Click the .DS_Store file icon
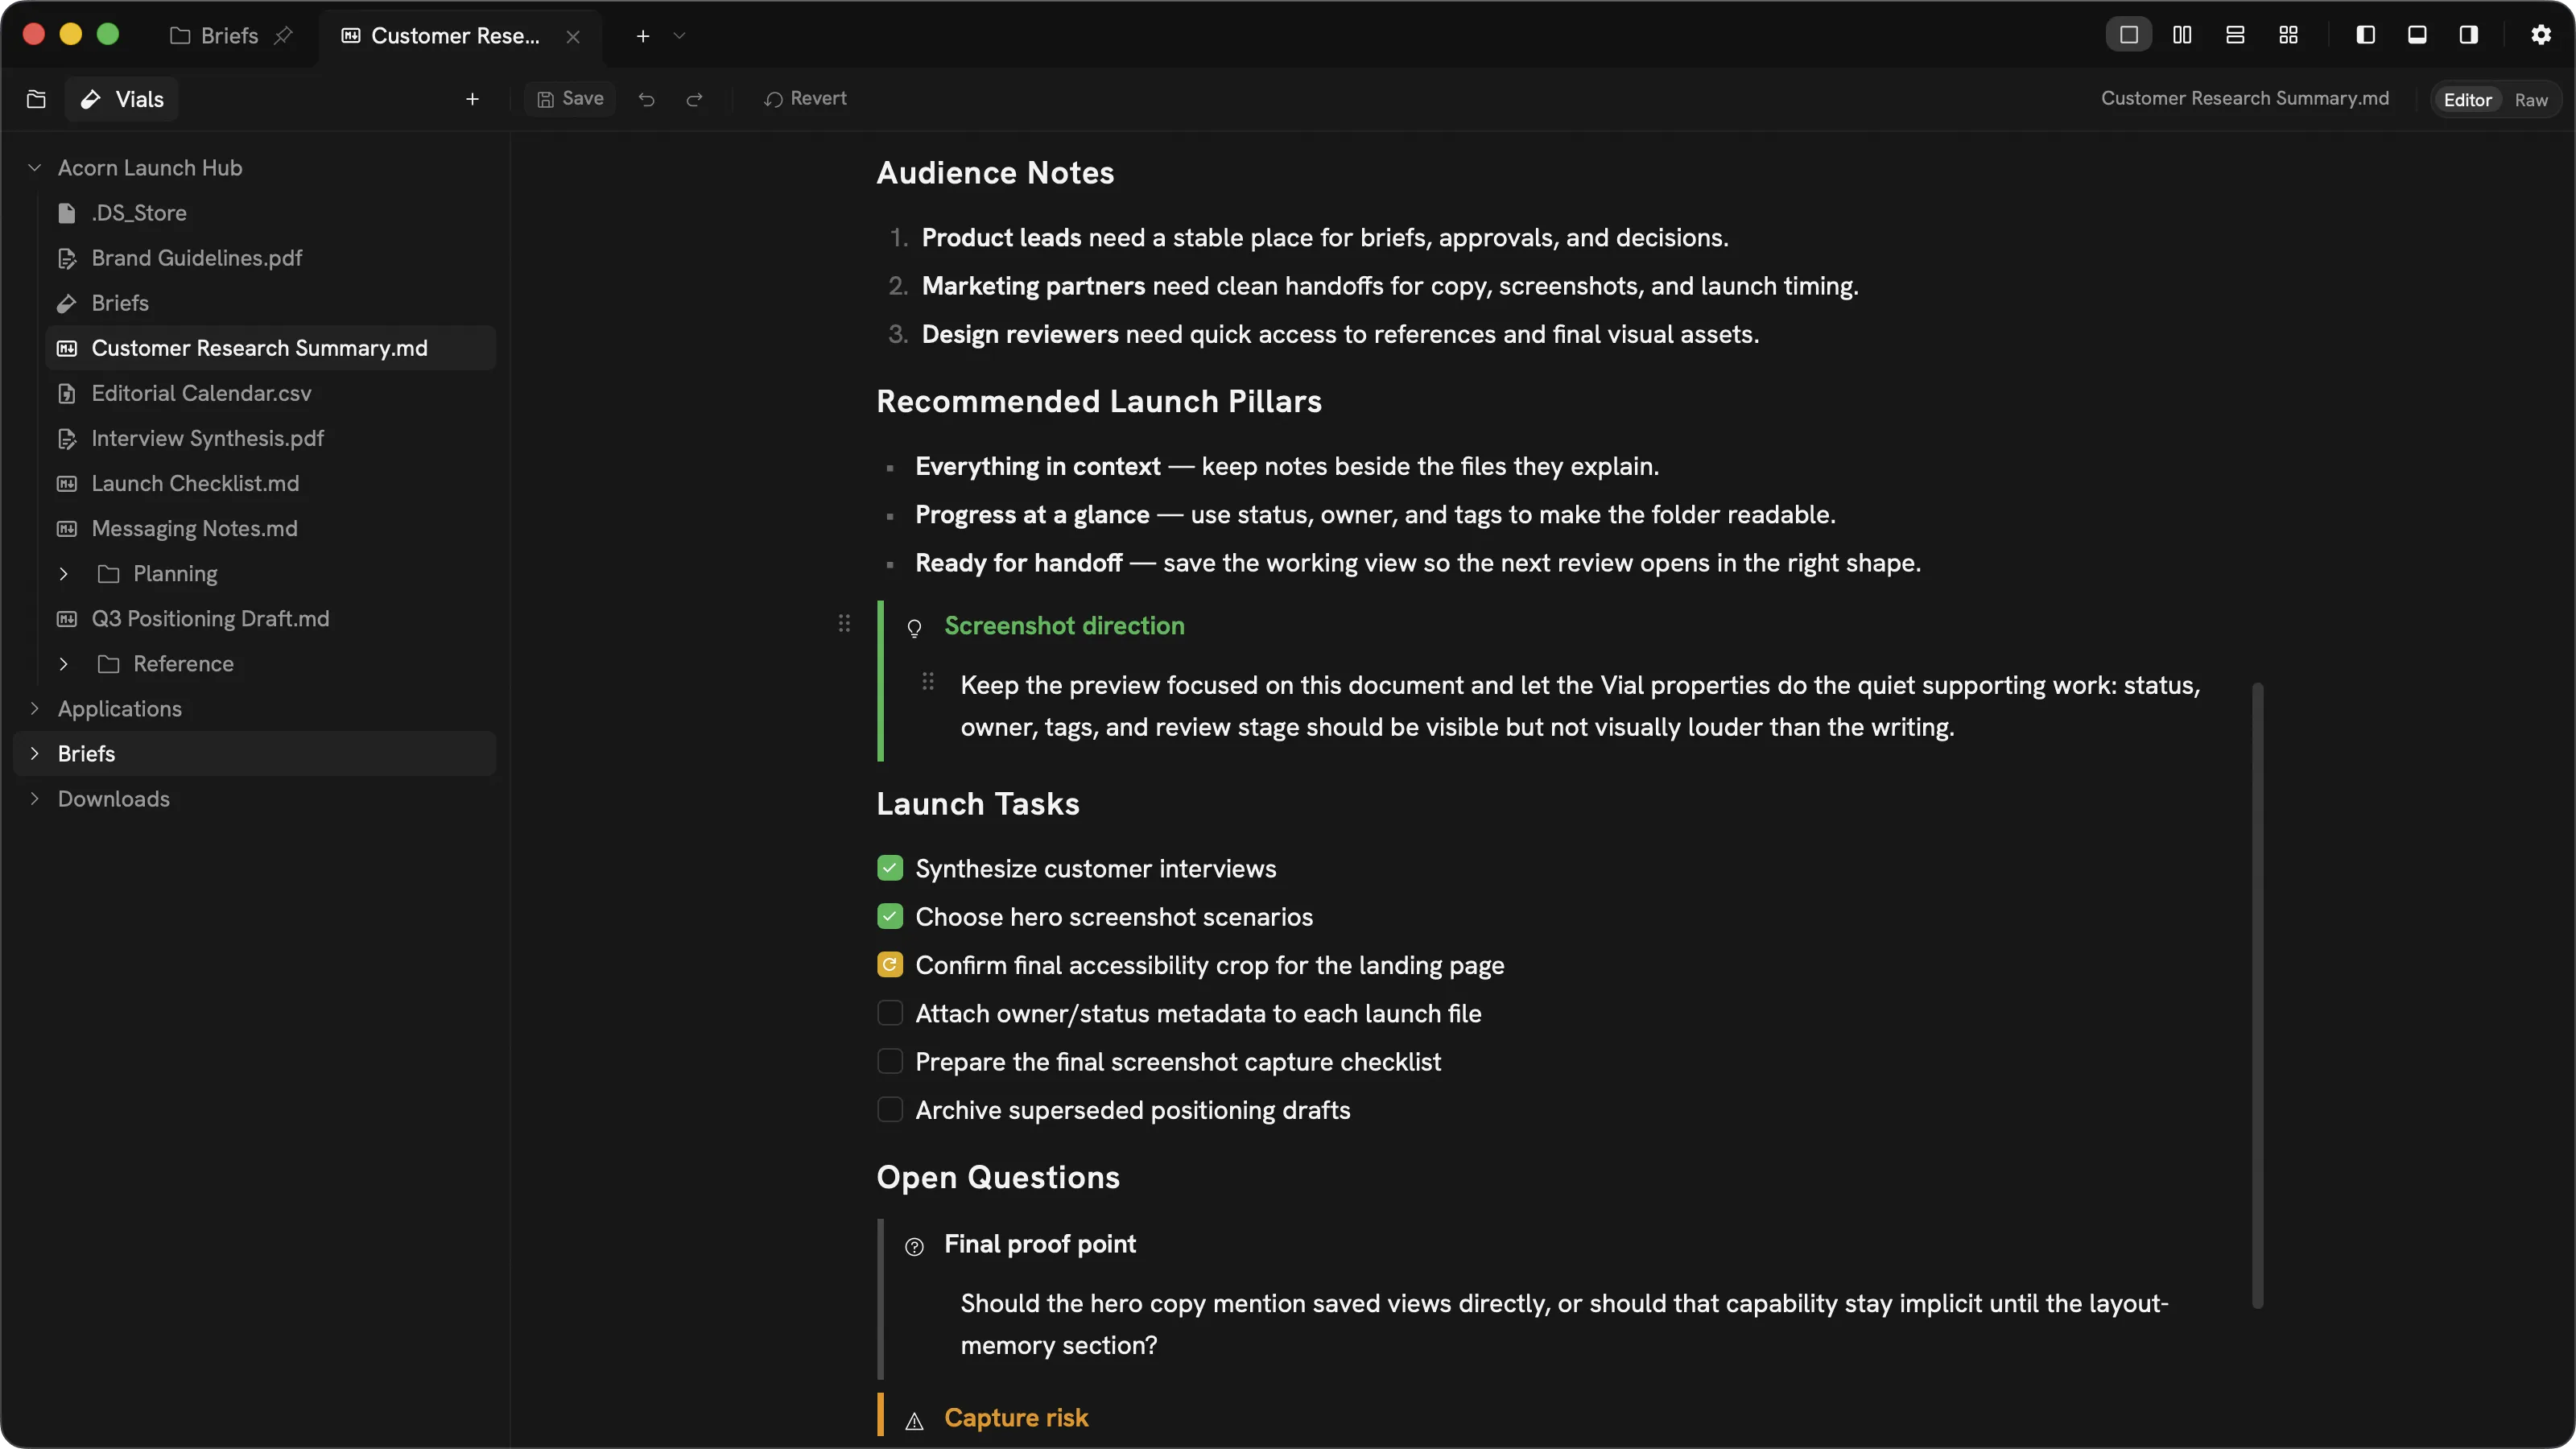This screenshot has height=1449, width=2576. 67,213
